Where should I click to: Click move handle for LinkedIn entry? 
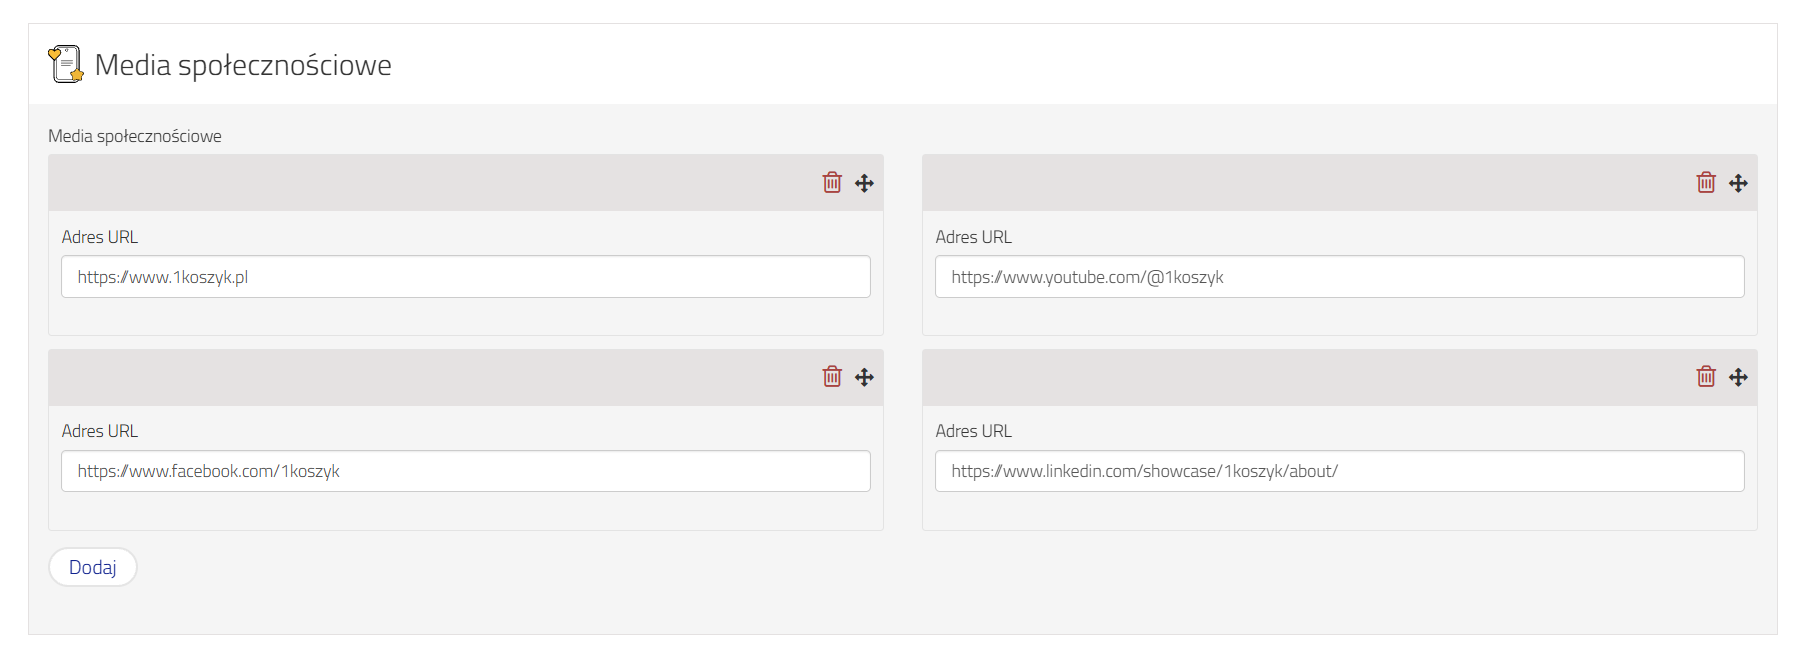[1738, 377]
